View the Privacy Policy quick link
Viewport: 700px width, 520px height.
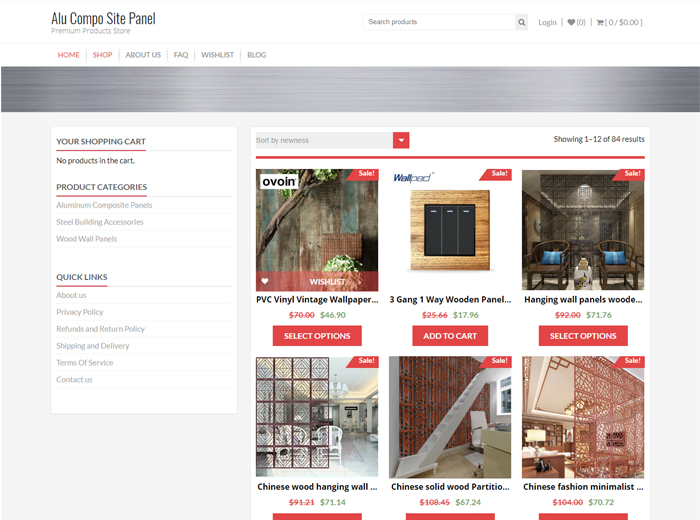click(80, 312)
